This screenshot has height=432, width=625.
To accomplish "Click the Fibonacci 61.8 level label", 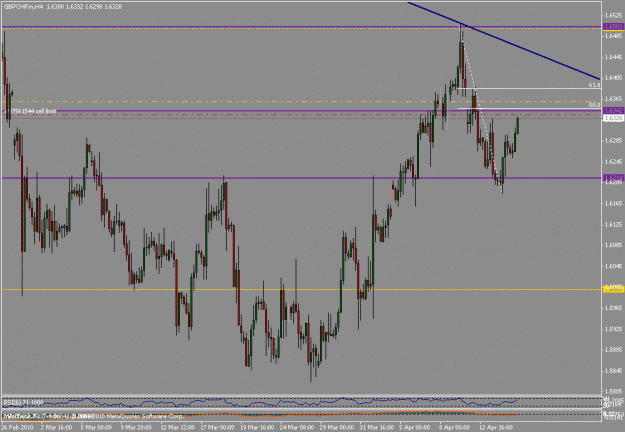I will click(594, 85).
